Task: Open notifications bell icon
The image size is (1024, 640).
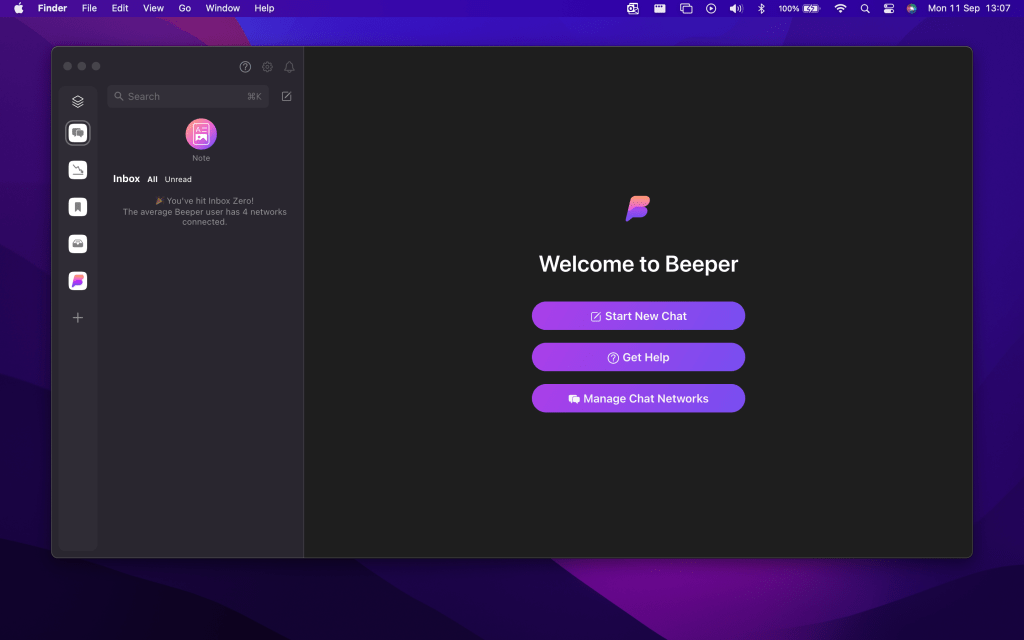Action: pyautogui.click(x=289, y=67)
